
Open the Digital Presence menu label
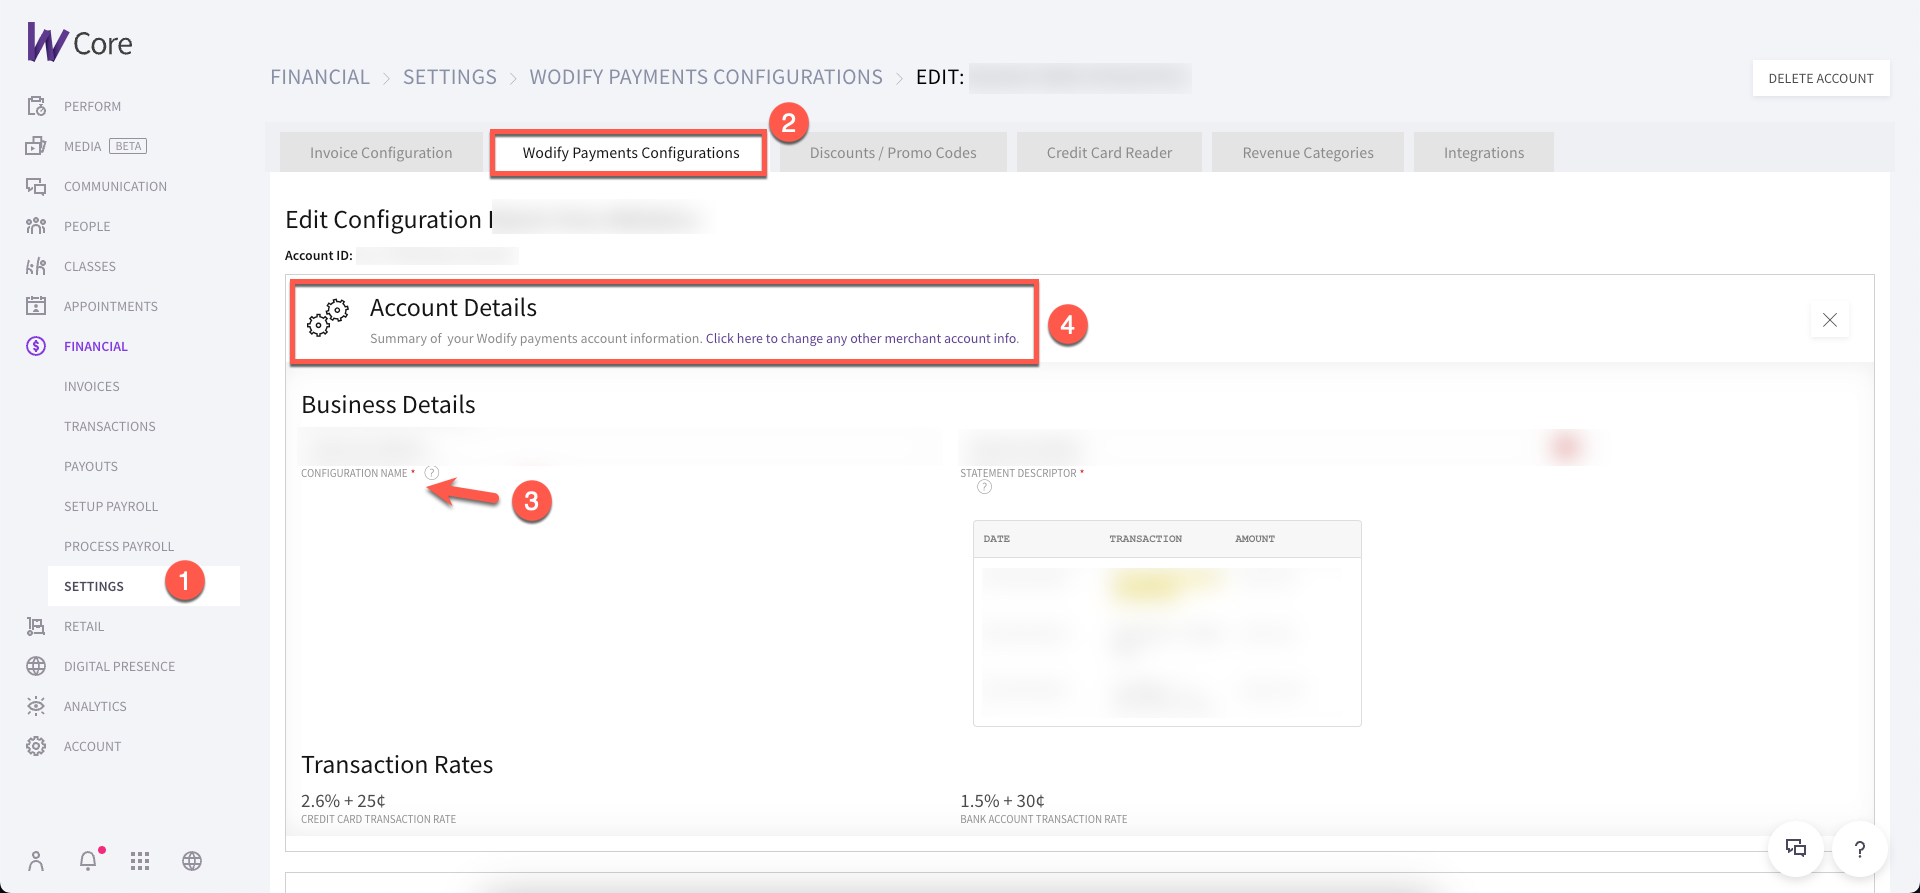(120, 666)
